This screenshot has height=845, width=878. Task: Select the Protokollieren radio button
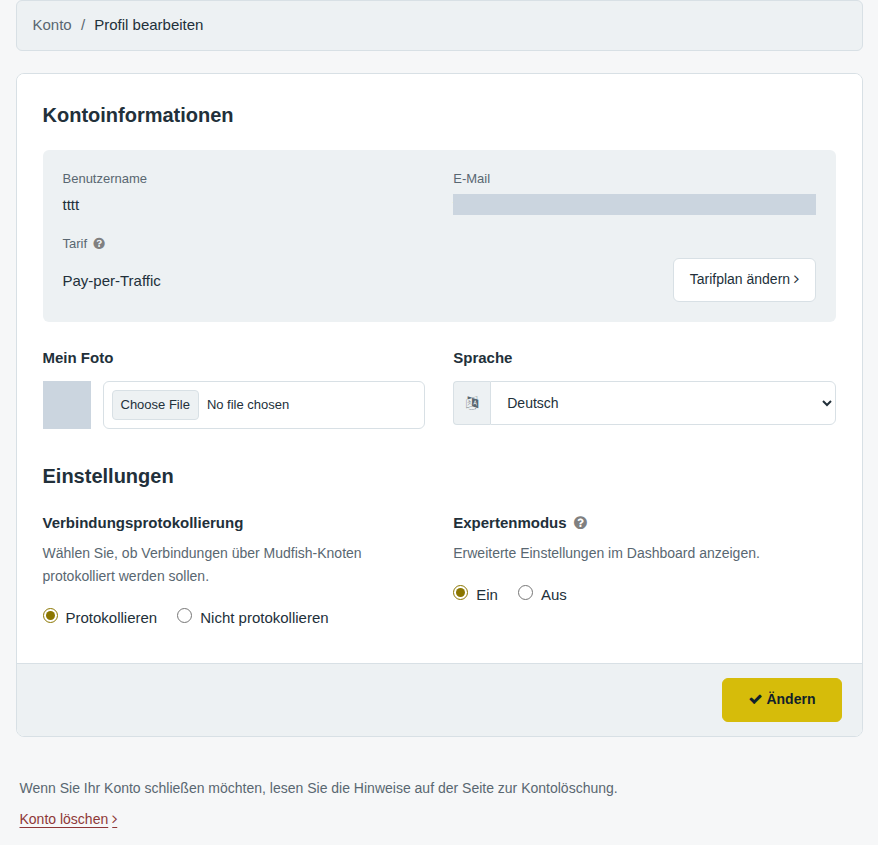(50, 616)
